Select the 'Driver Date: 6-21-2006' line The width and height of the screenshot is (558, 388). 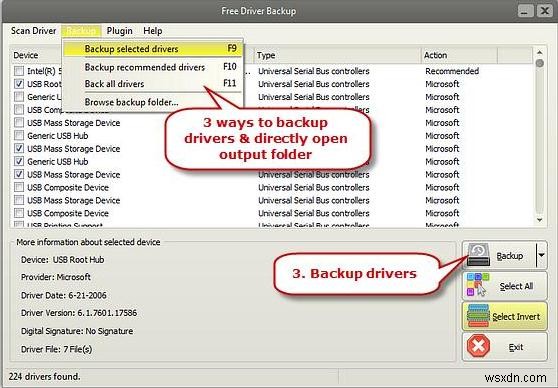coord(64,295)
